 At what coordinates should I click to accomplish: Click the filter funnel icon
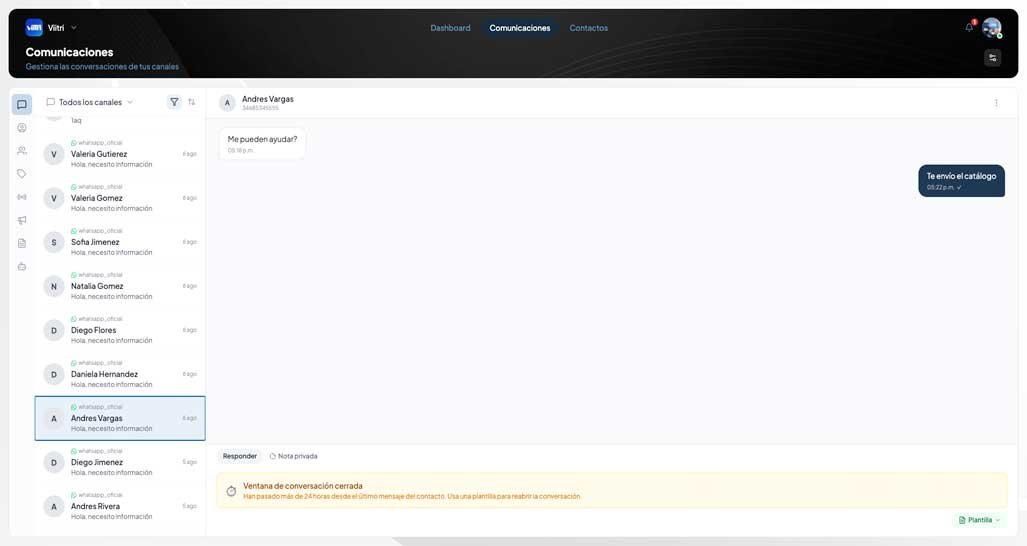(174, 102)
